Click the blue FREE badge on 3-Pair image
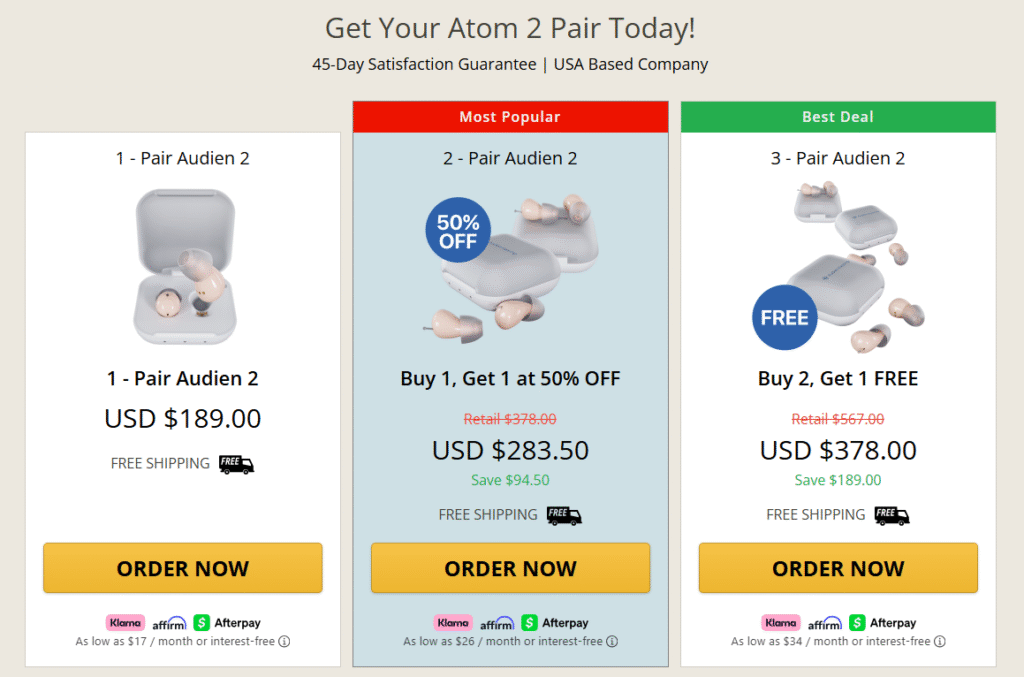 [x=784, y=317]
